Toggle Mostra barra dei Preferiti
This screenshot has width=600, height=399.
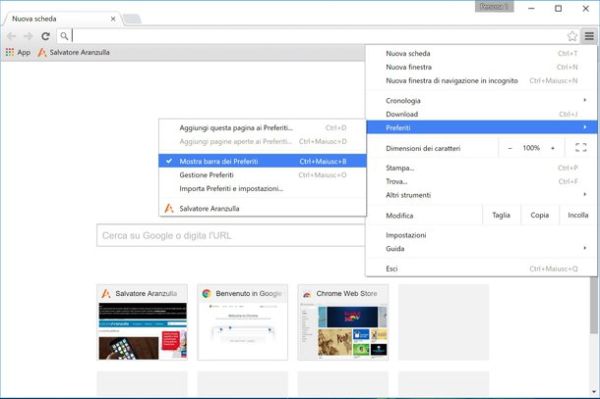[x=262, y=161]
